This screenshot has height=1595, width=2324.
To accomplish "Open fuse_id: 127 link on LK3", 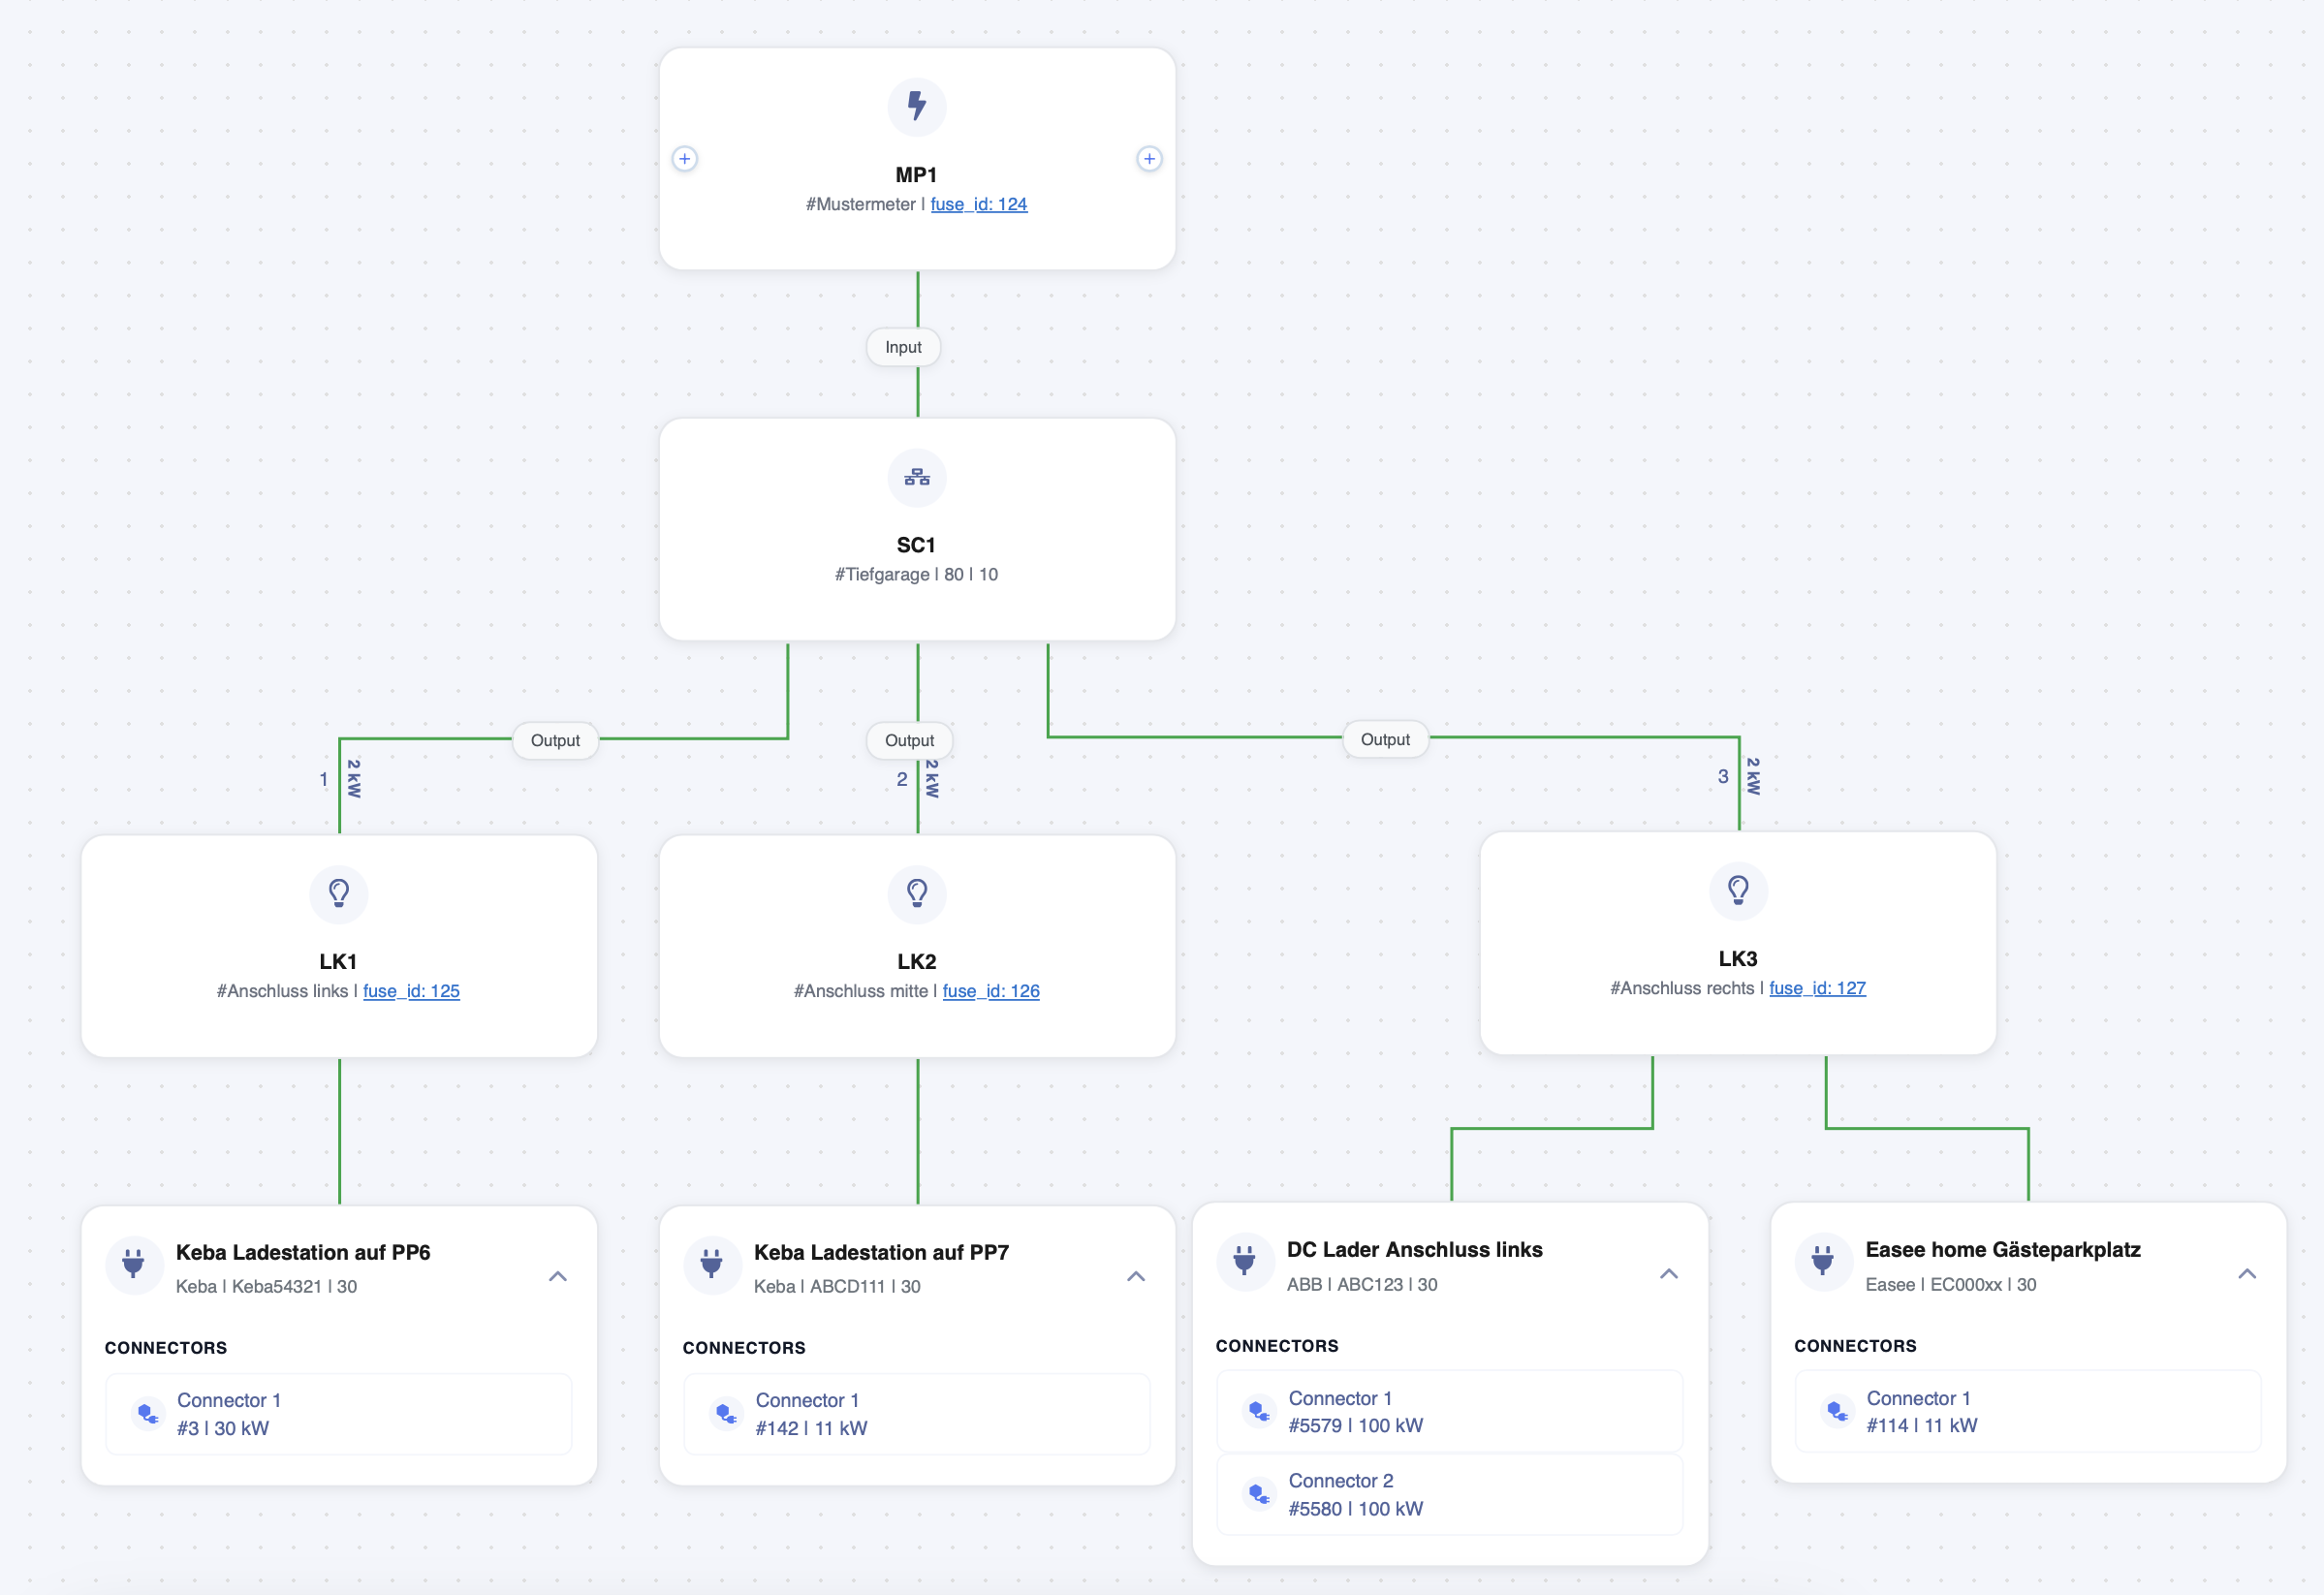I will point(1817,988).
